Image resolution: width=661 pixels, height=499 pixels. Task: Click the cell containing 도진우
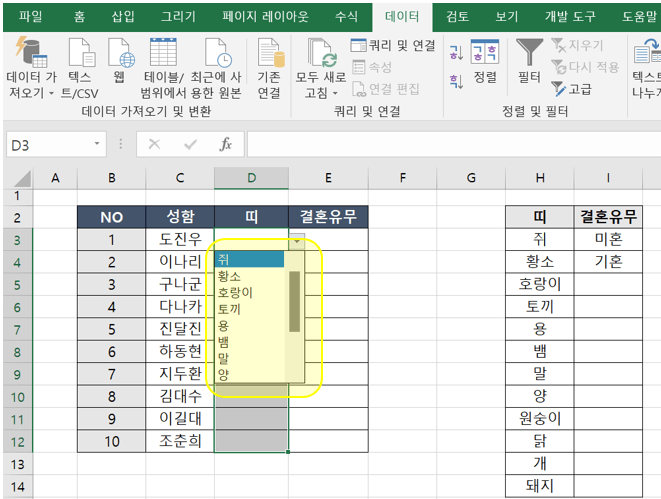tap(180, 239)
